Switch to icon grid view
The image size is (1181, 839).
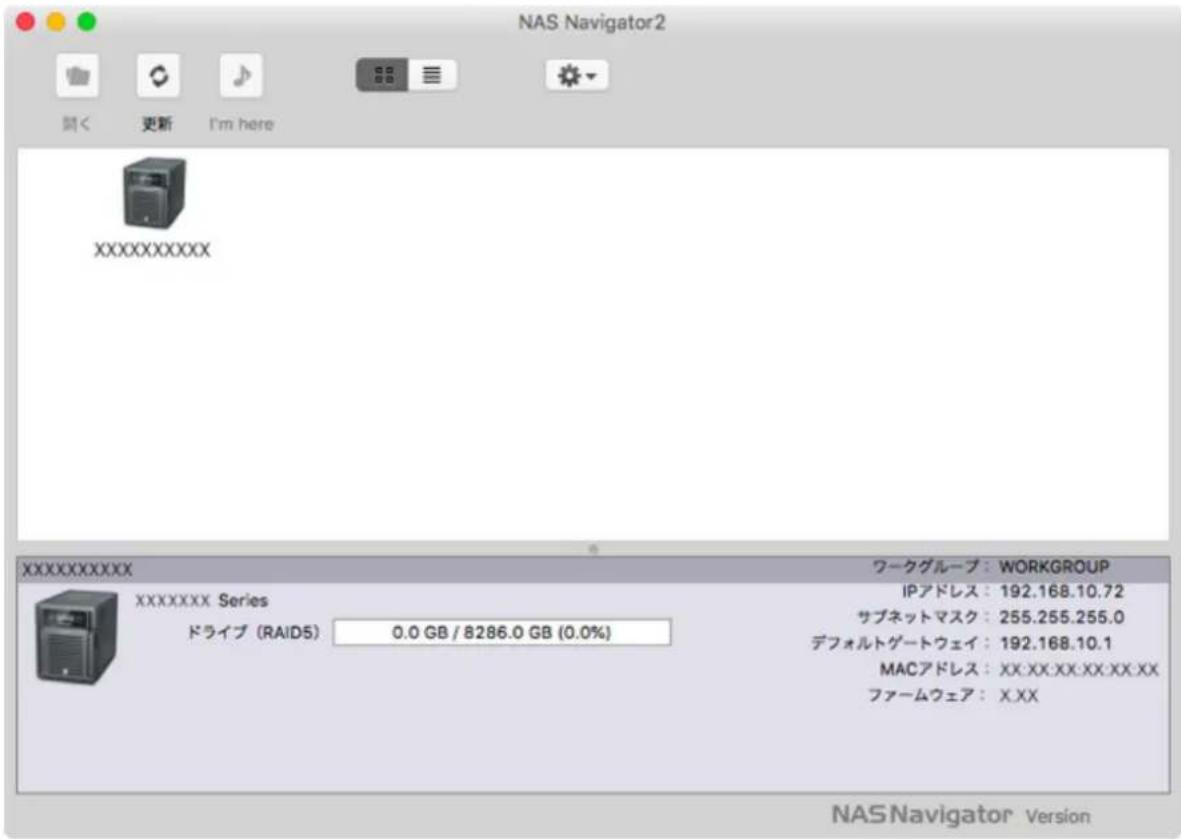pos(383,75)
